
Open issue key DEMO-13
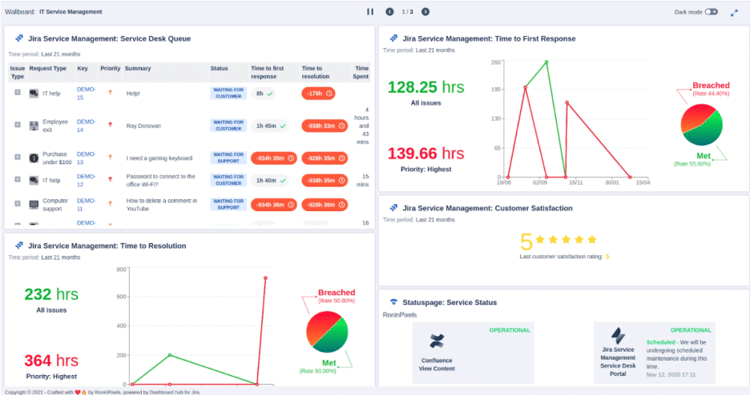(86, 158)
